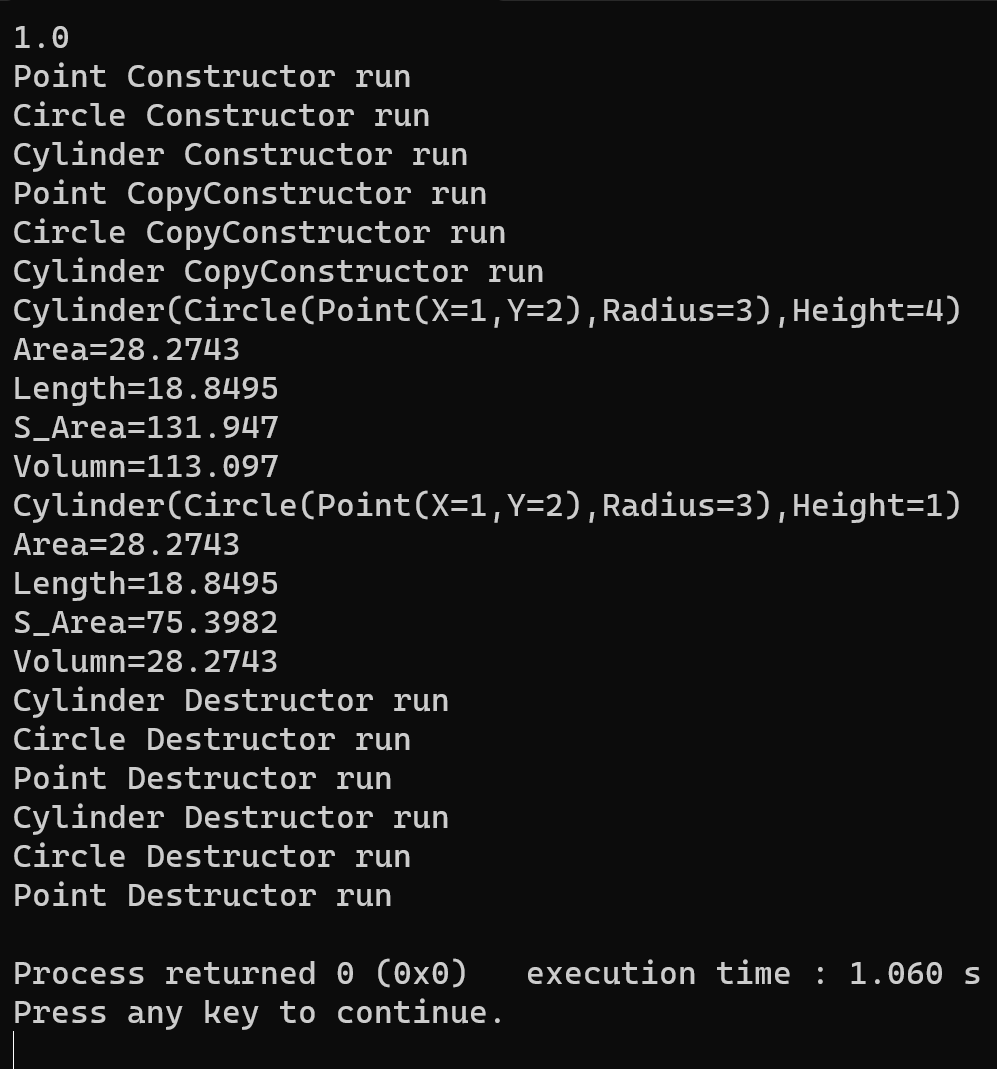Click the "Cylinder Constructor run" line
This screenshot has height=1069, width=997.
(240, 155)
